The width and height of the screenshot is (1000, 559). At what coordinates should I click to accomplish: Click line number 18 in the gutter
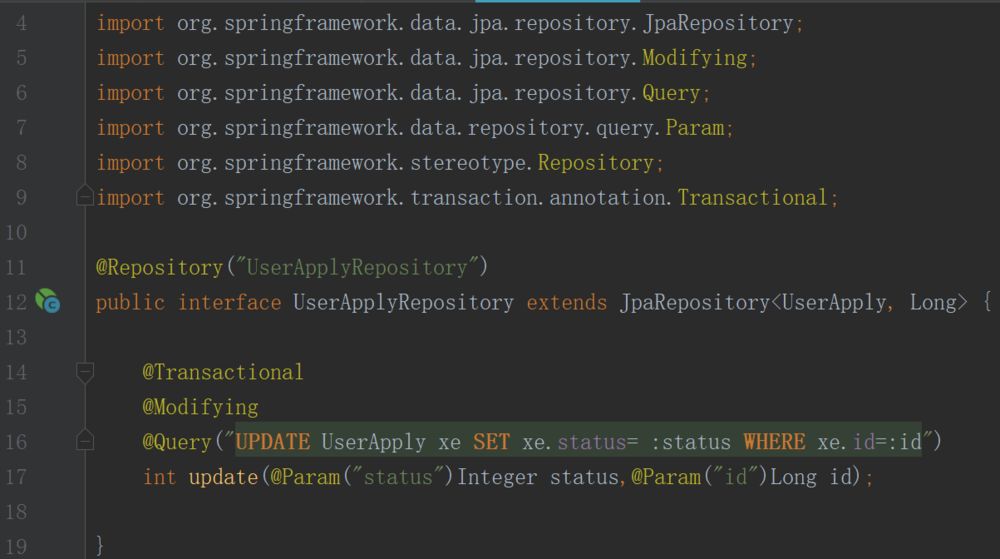click(17, 512)
